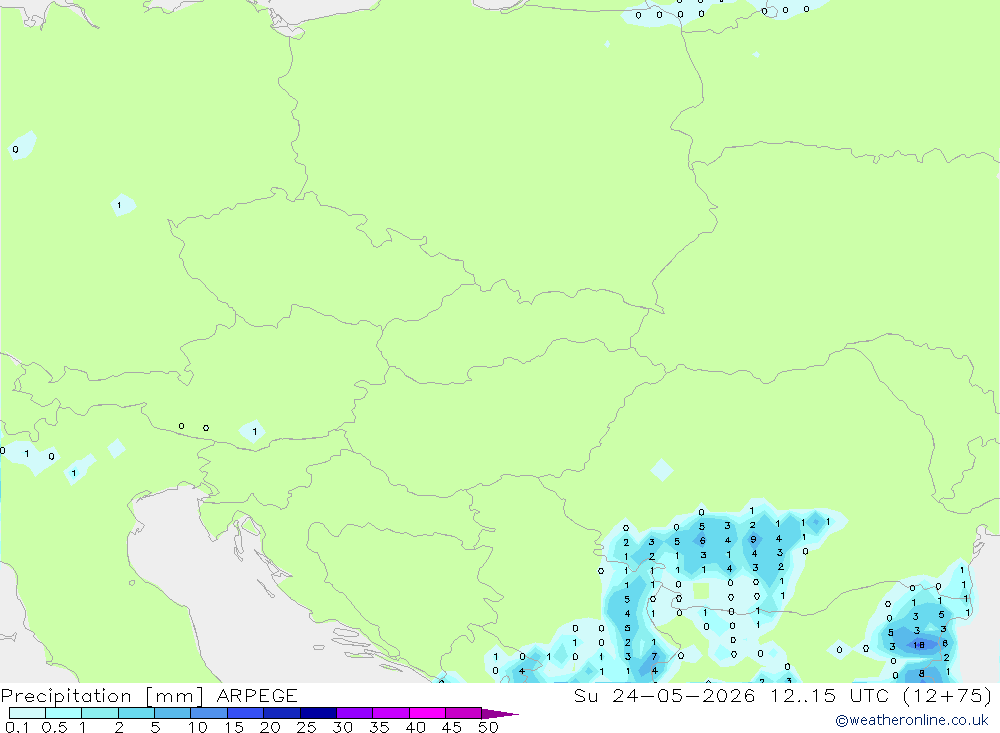Image resolution: width=1000 pixels, height=733 pixels.
Task: Open the weatheronline.co.uk credit link
Action: (x=912, y=720)
